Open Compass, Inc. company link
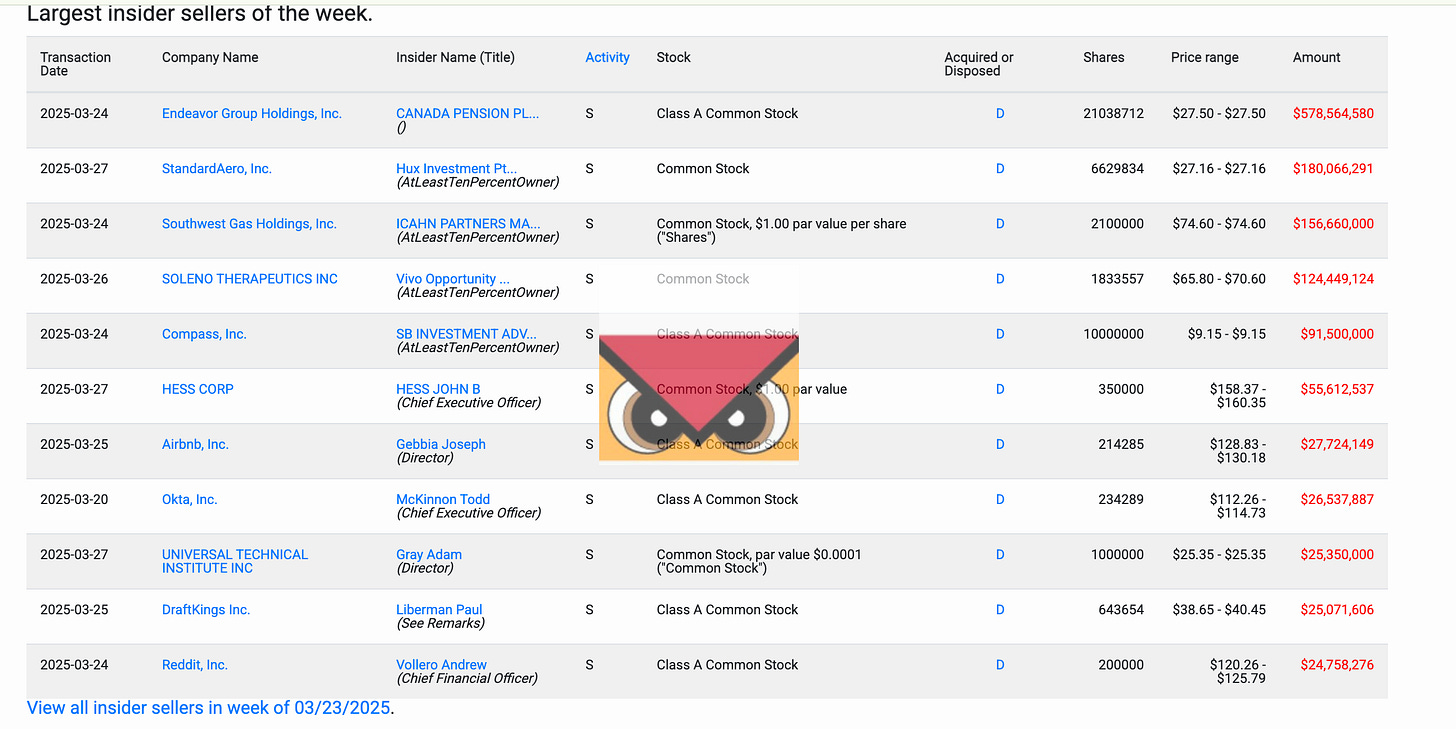This screenshot has height=729, width=1456. (204, 334)
